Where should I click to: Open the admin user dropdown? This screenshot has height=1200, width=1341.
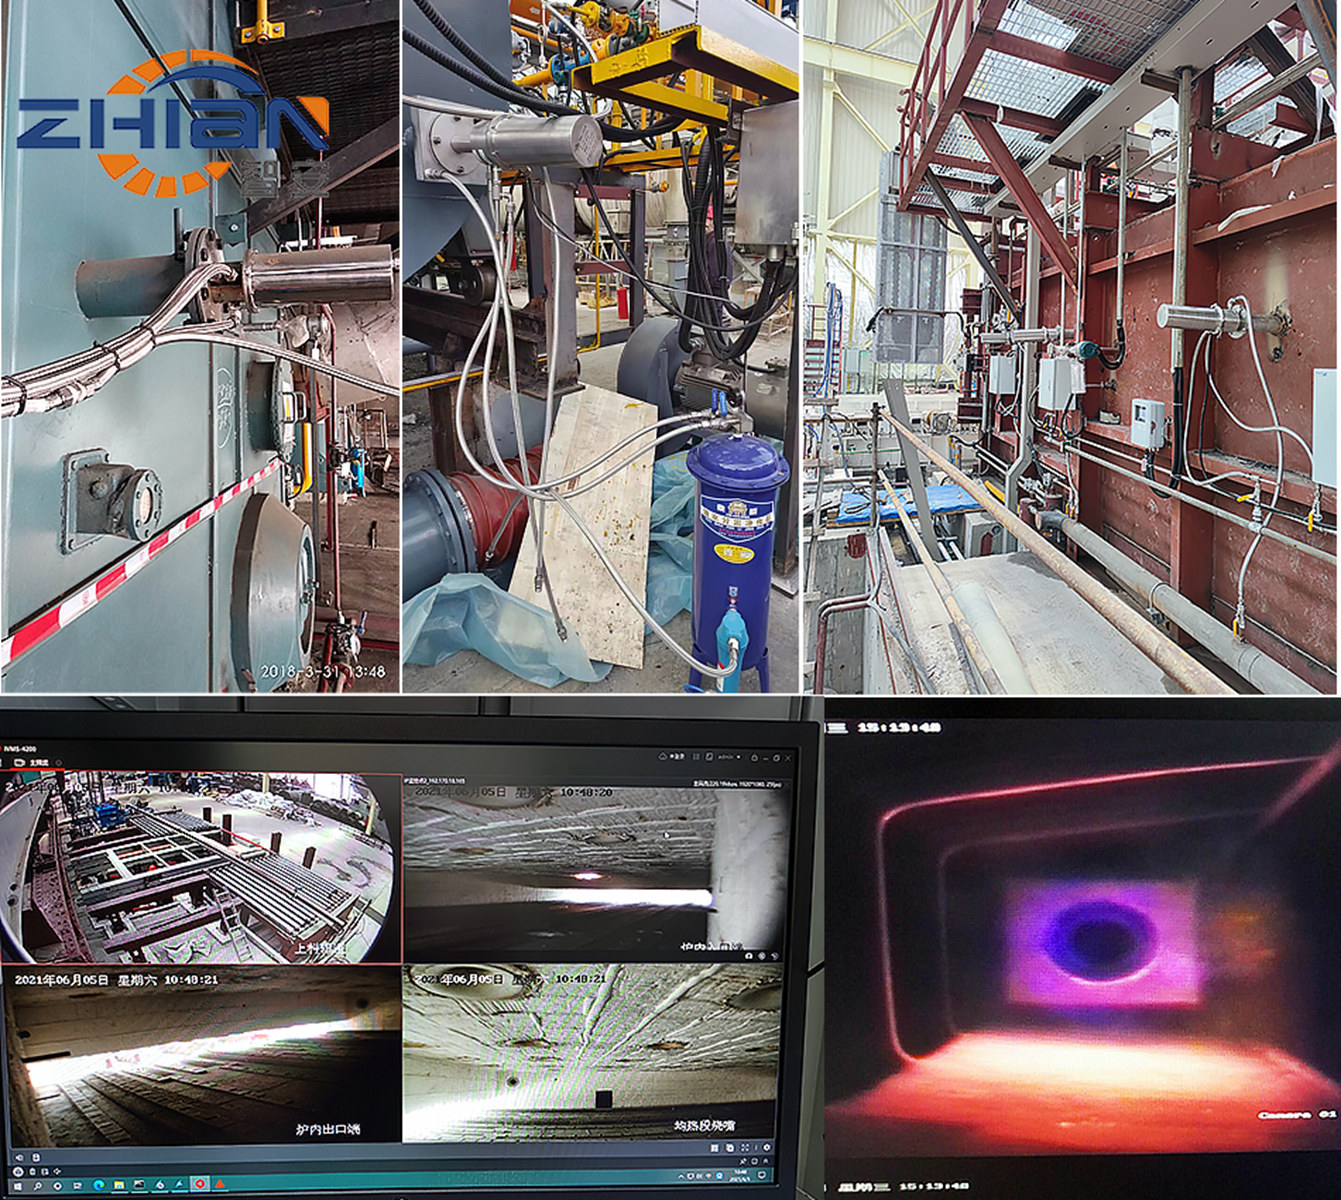727,757
